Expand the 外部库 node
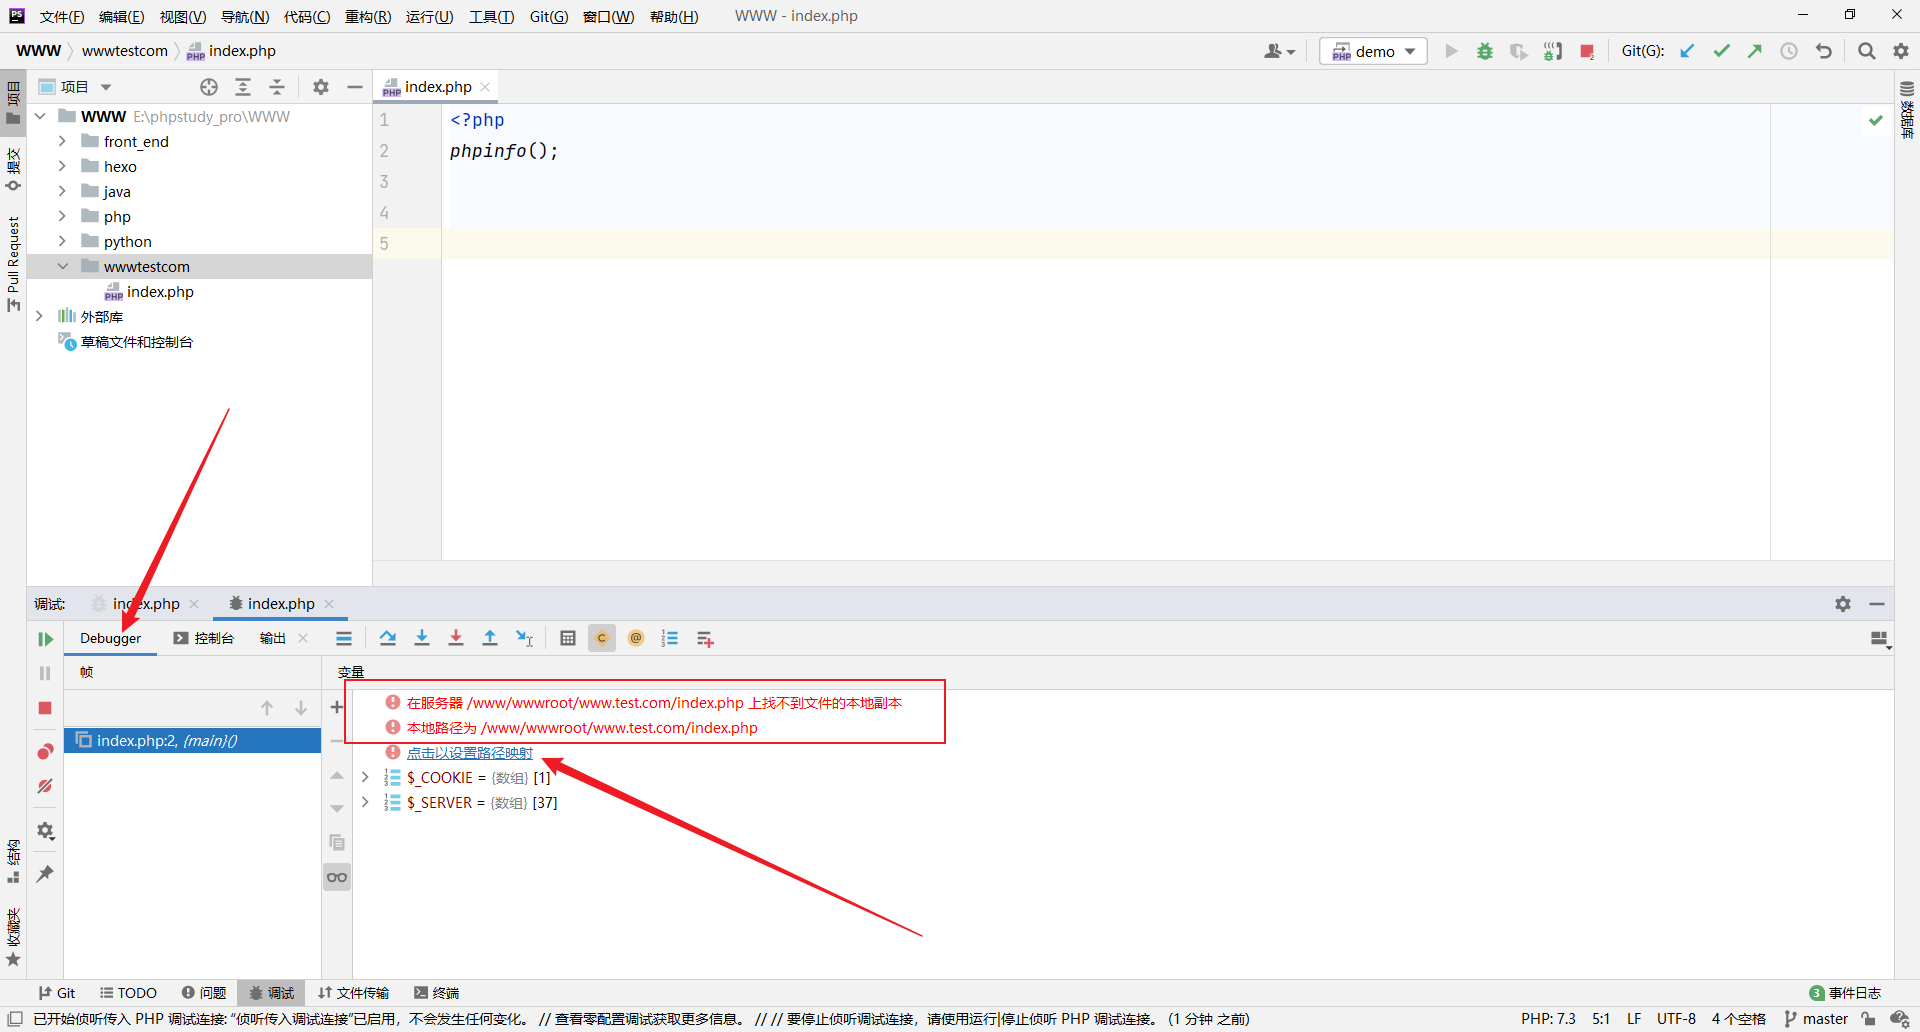 (40, 316)
